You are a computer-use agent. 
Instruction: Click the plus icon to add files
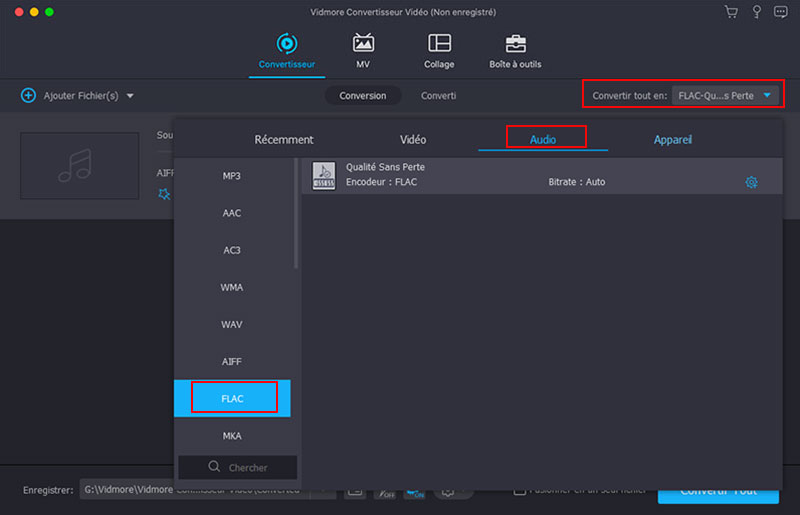coord(28,96)
